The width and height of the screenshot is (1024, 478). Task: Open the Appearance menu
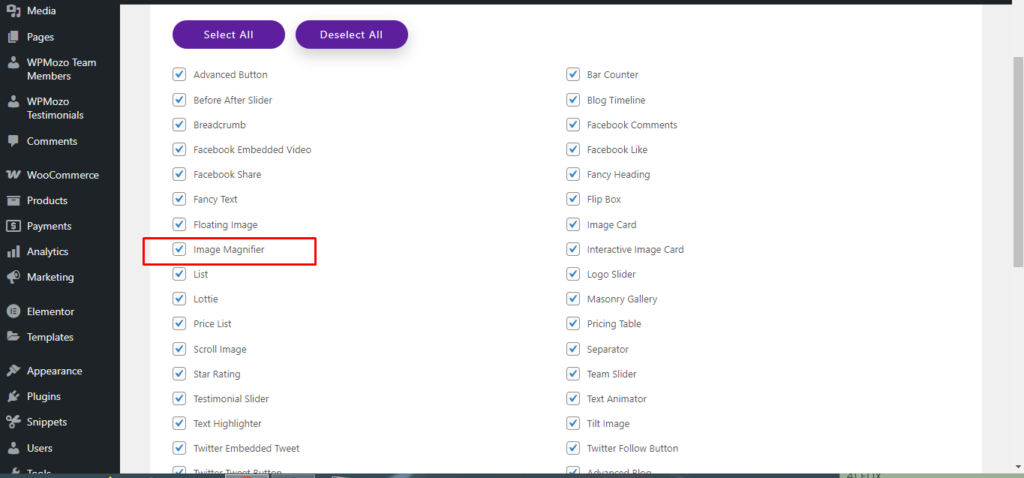pos(54,371)
